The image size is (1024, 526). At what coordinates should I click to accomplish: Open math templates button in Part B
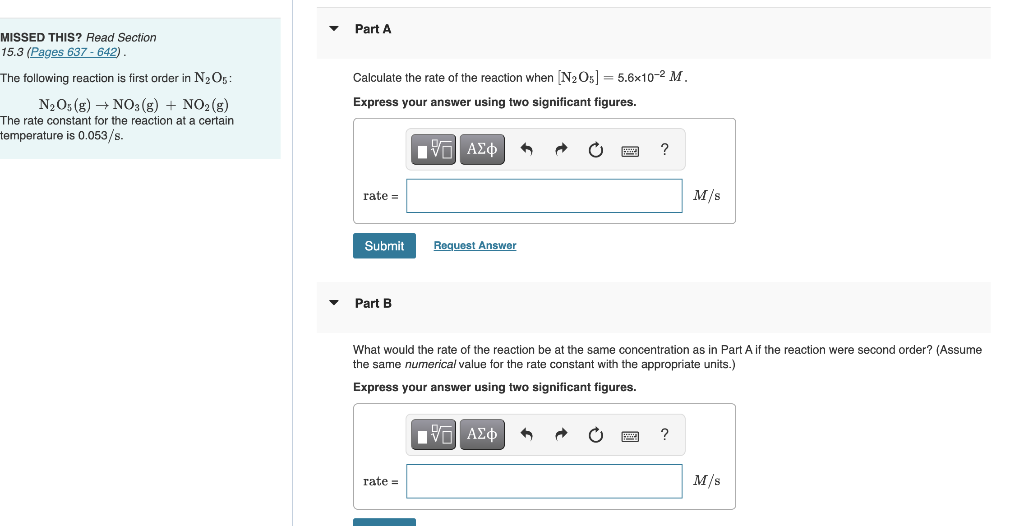tap(434, 435)
